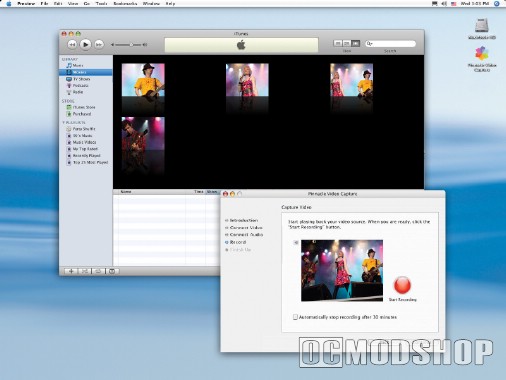Image resolution: width=506 pixels, height=380 pixels.
Task: Click the iTunes previous track button
Action: [x=72, y=44]
